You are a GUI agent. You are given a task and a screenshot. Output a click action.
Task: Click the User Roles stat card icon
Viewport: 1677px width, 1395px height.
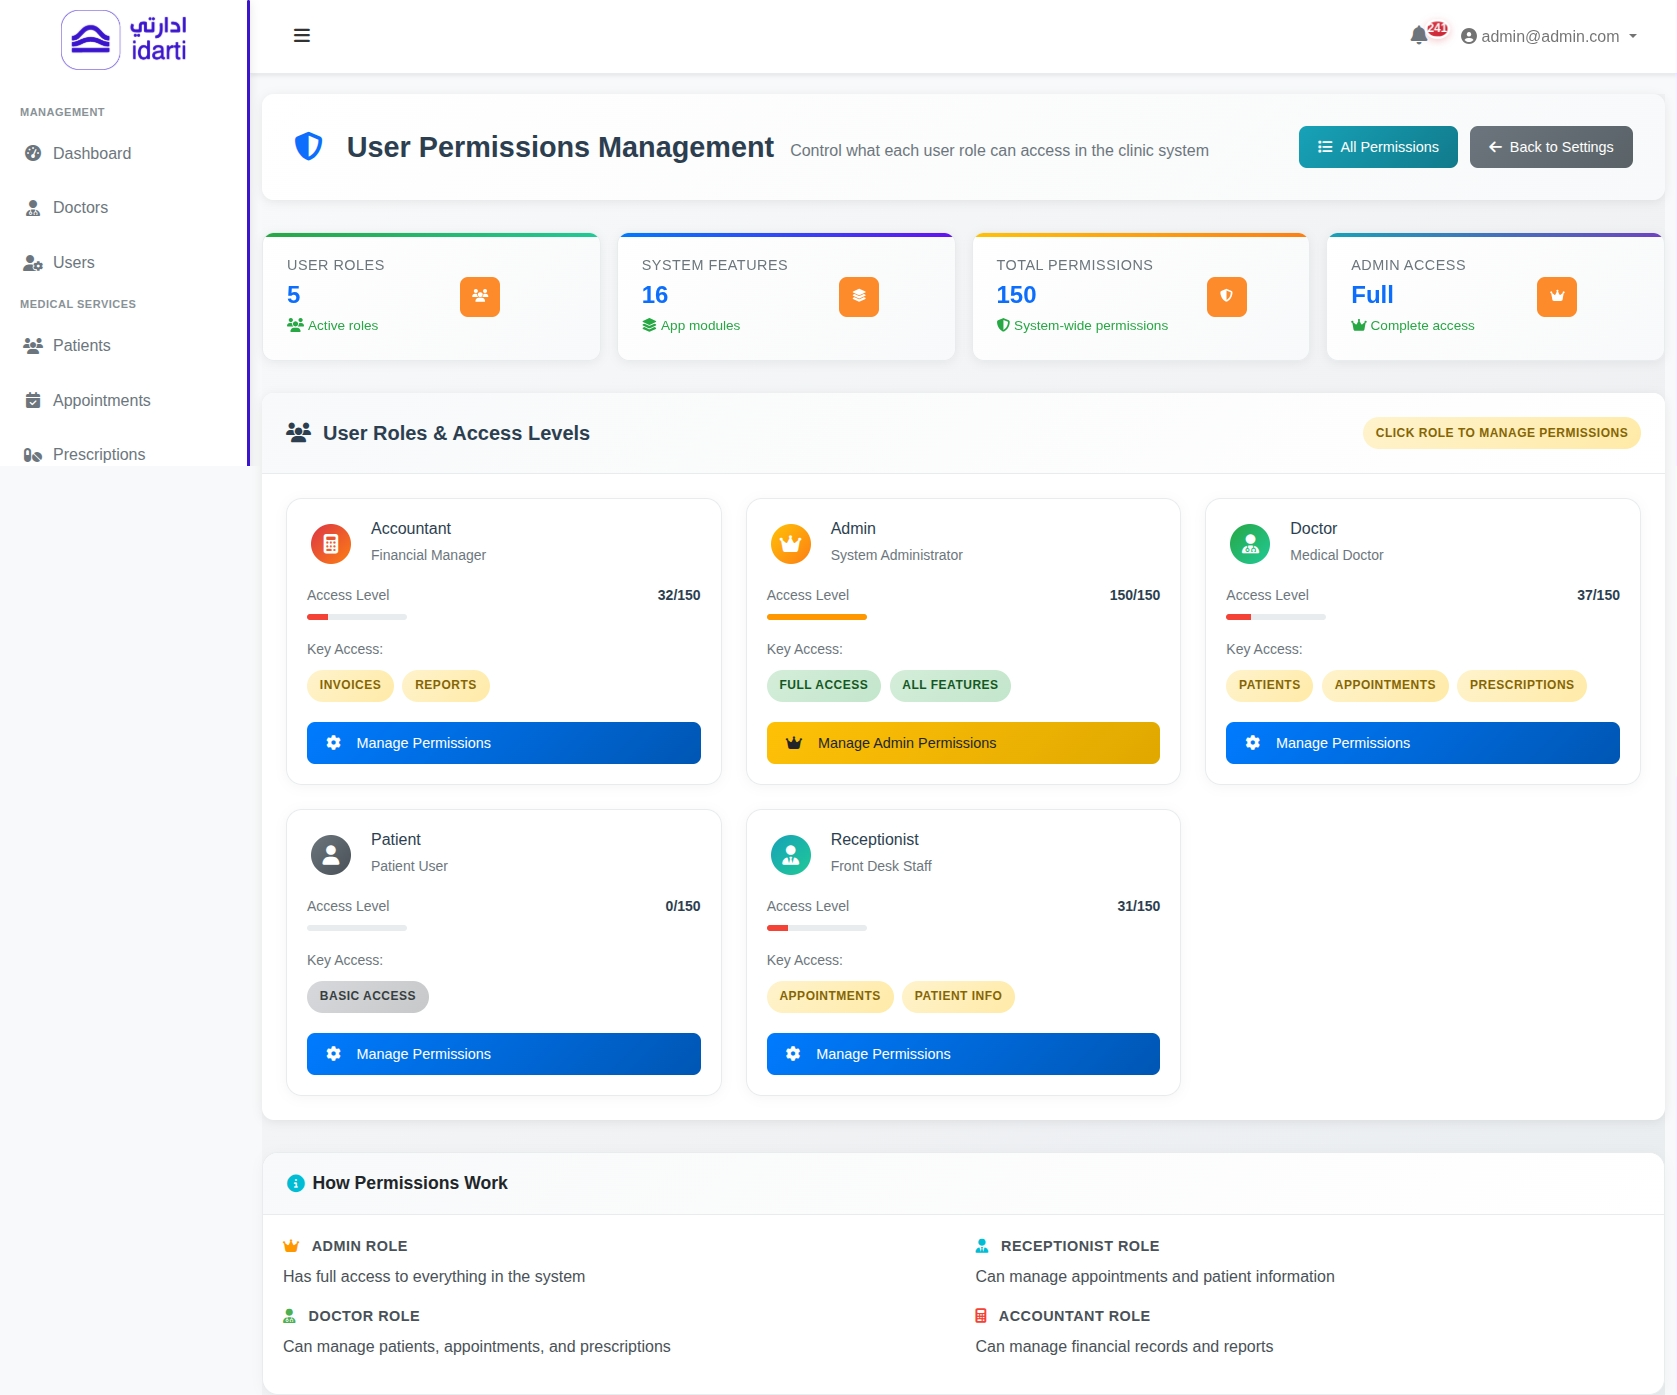pos(480,297)
